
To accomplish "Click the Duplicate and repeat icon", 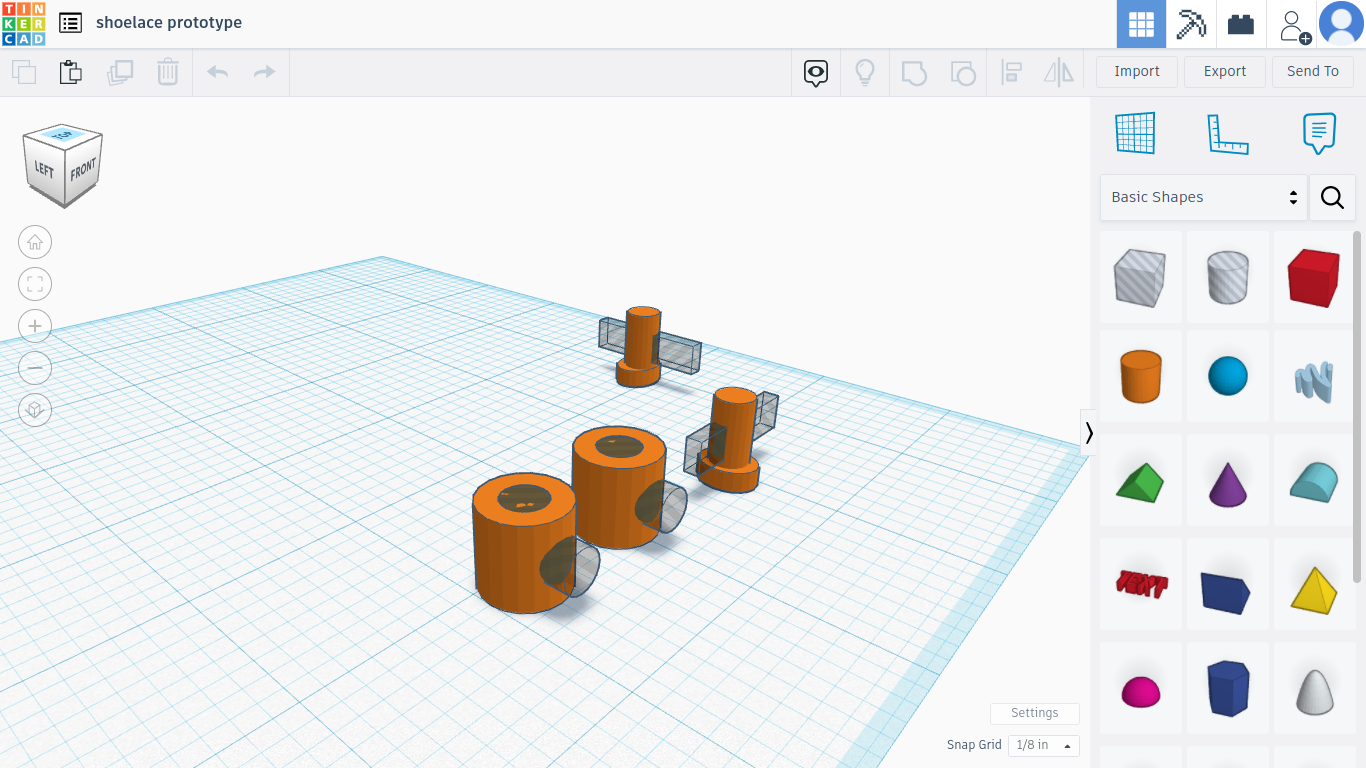I will (x=120, y=72).
